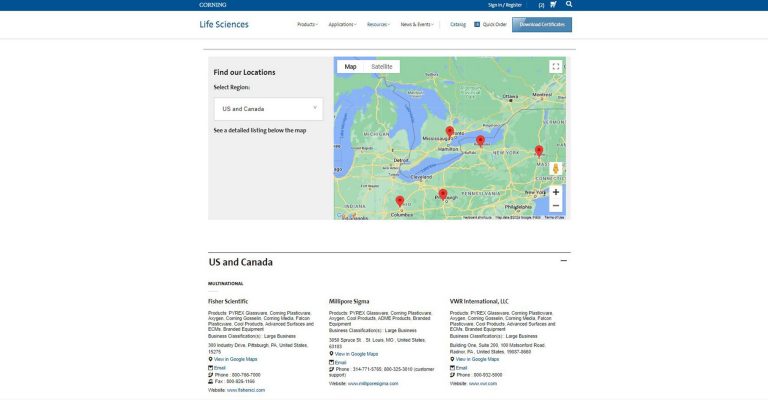768x400 pixels.
Task: Open VWR International View in Google Maps
Action: [477, 359]
